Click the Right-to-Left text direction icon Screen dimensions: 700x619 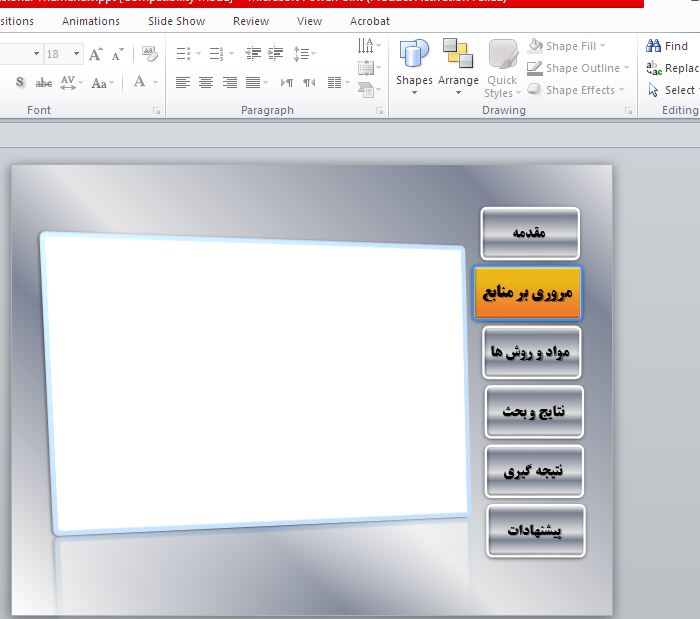click(309, 83)
